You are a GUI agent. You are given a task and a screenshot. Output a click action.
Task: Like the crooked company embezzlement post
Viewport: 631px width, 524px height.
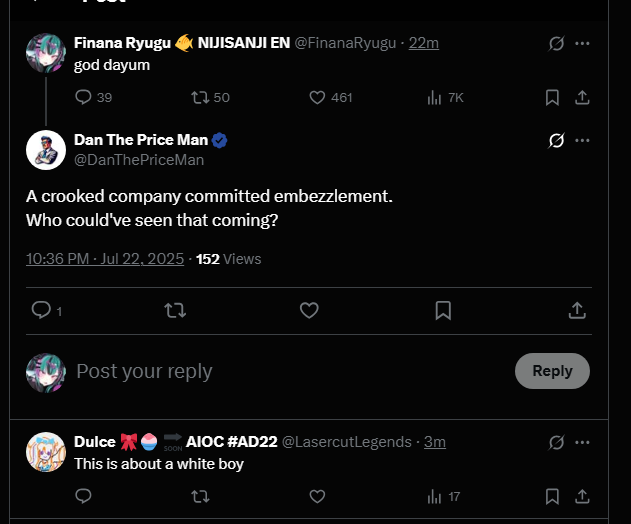click(309, 311)
